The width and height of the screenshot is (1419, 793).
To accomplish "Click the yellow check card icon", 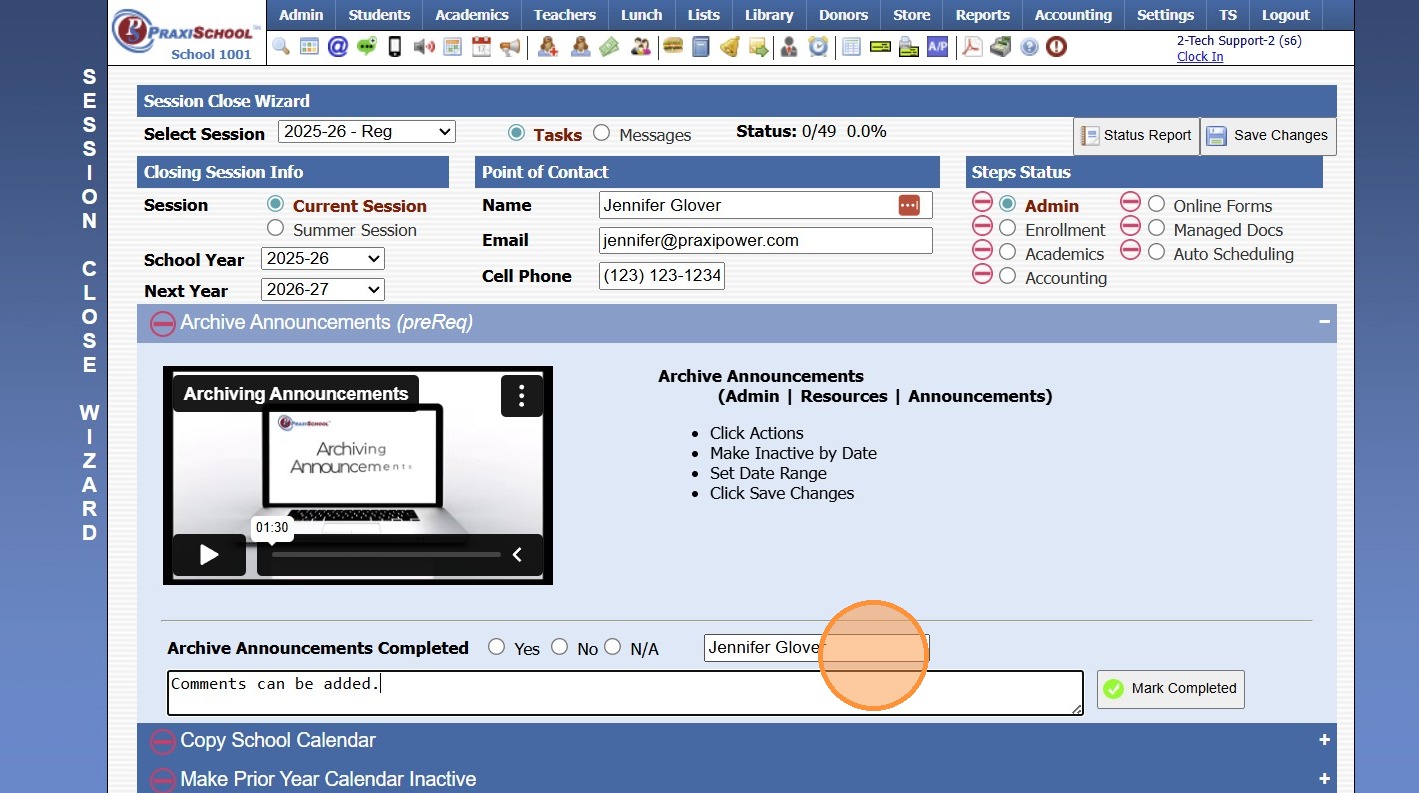I will coord(880,46).
